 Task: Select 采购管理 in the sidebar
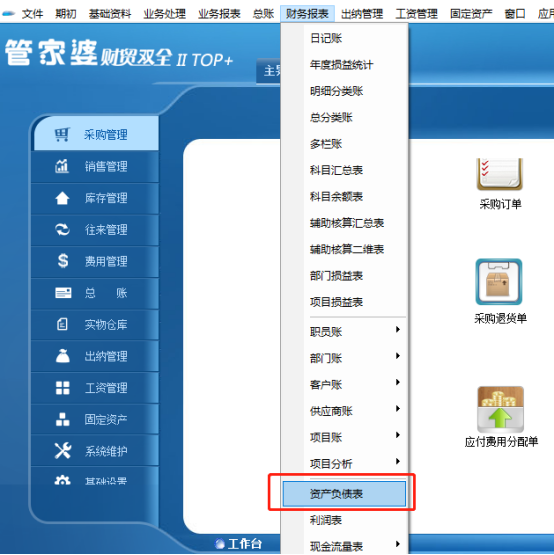(x=96, y=134)
